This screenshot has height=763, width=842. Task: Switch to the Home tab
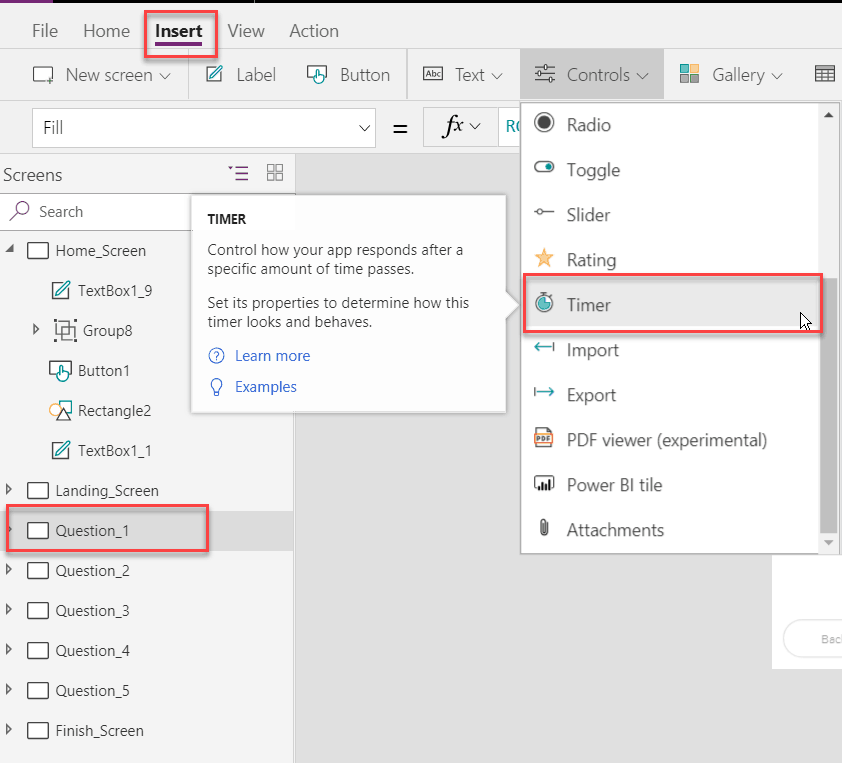click(106, 31)
